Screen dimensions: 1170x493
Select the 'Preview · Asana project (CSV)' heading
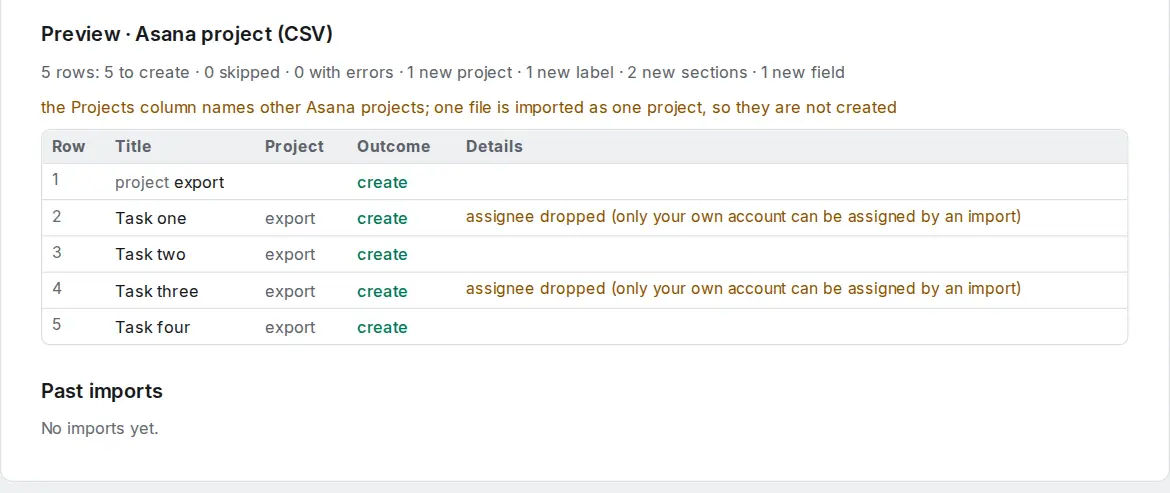click(x=187, y=34)
